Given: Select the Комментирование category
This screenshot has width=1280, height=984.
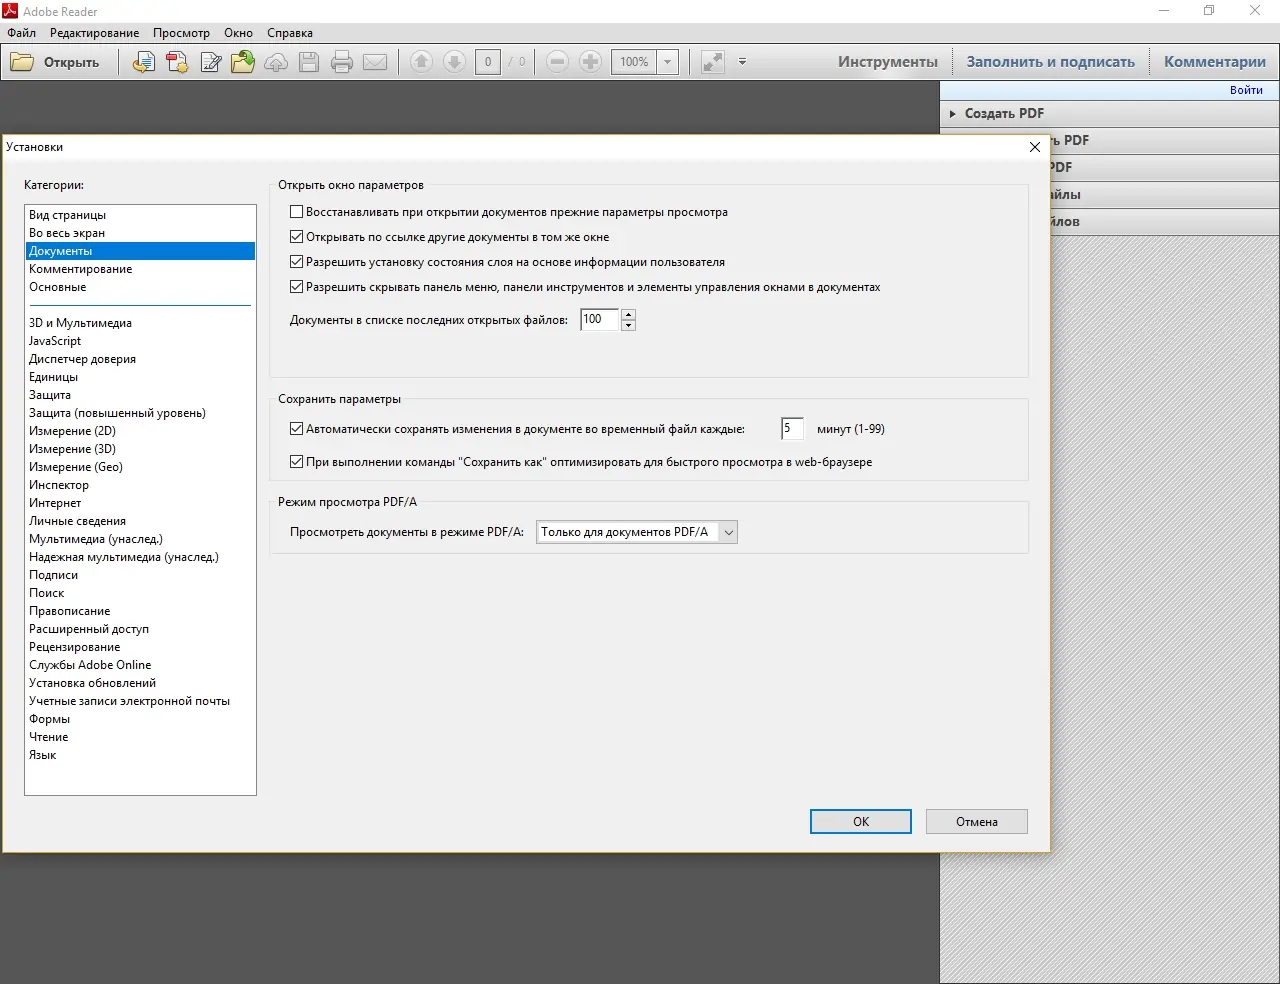Looking at the screenshot, I should 140,269.
